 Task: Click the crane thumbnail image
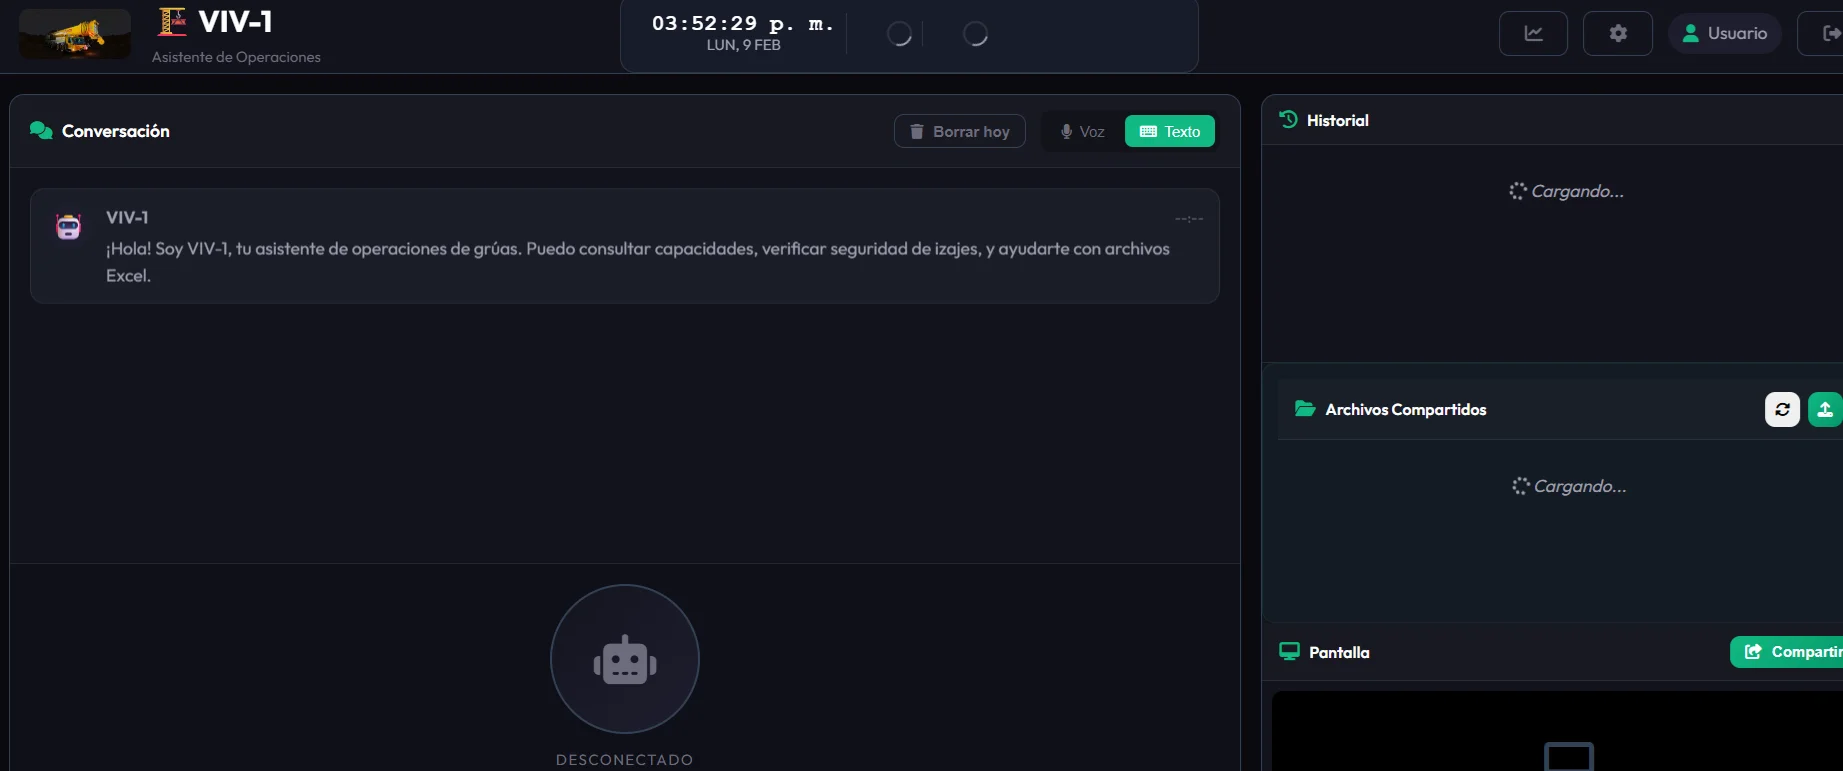[x=75, y=34]
